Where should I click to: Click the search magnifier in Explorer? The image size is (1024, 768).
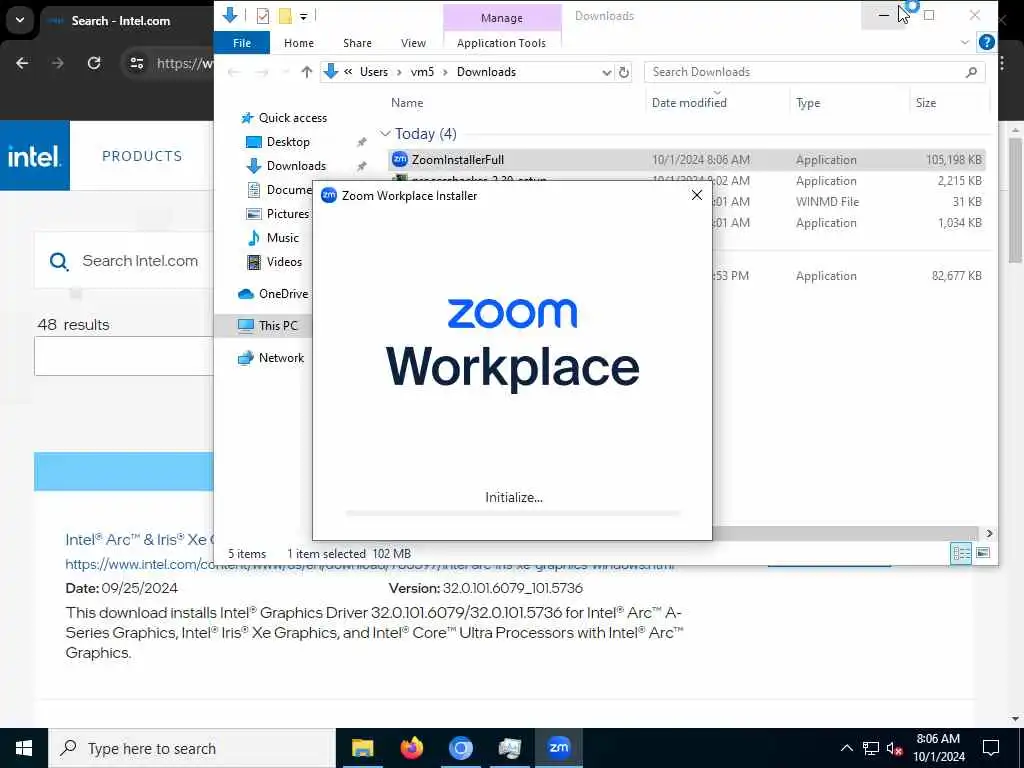(x=971, y=72)
